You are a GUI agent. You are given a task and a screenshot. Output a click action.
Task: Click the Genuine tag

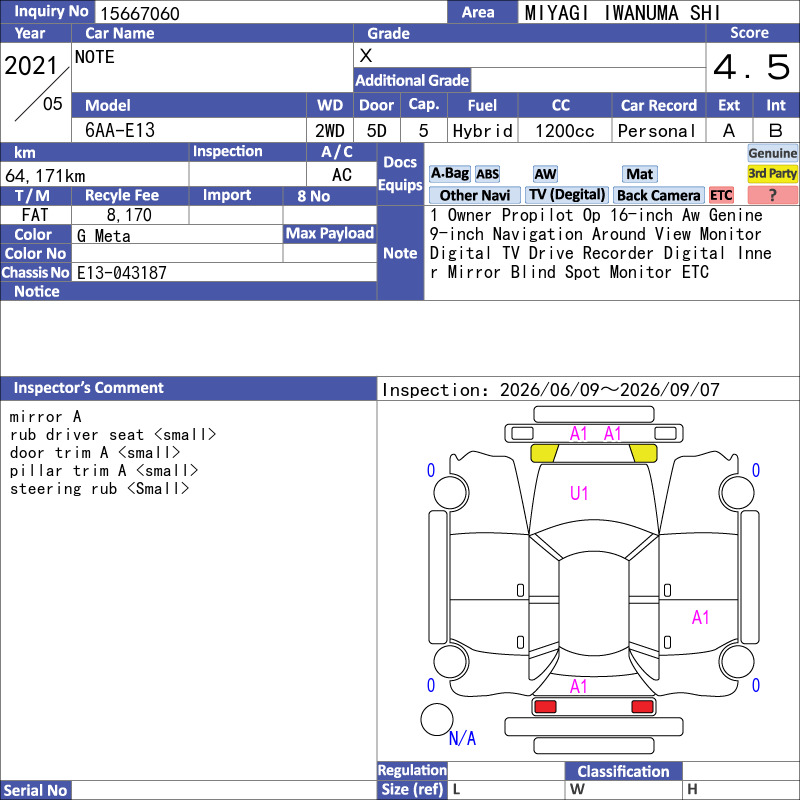772,153
